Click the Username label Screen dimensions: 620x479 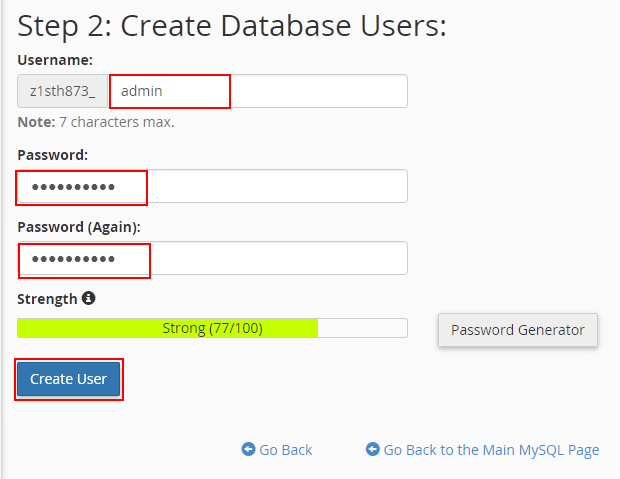55,60
